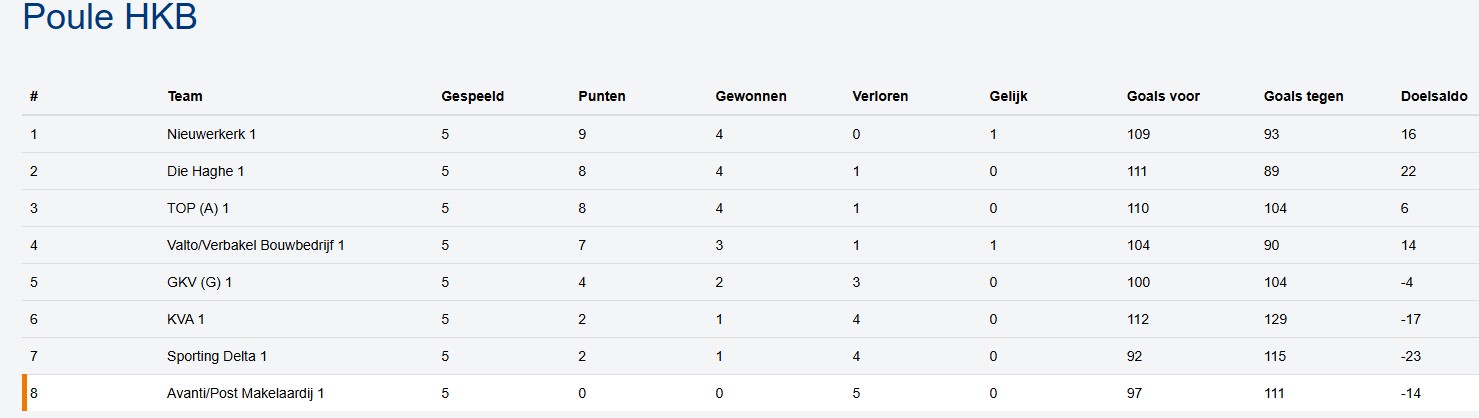This screenshot has height=418, width=1479.
Task: Click the Verloren column header
Action: click(x=880, y=97)
